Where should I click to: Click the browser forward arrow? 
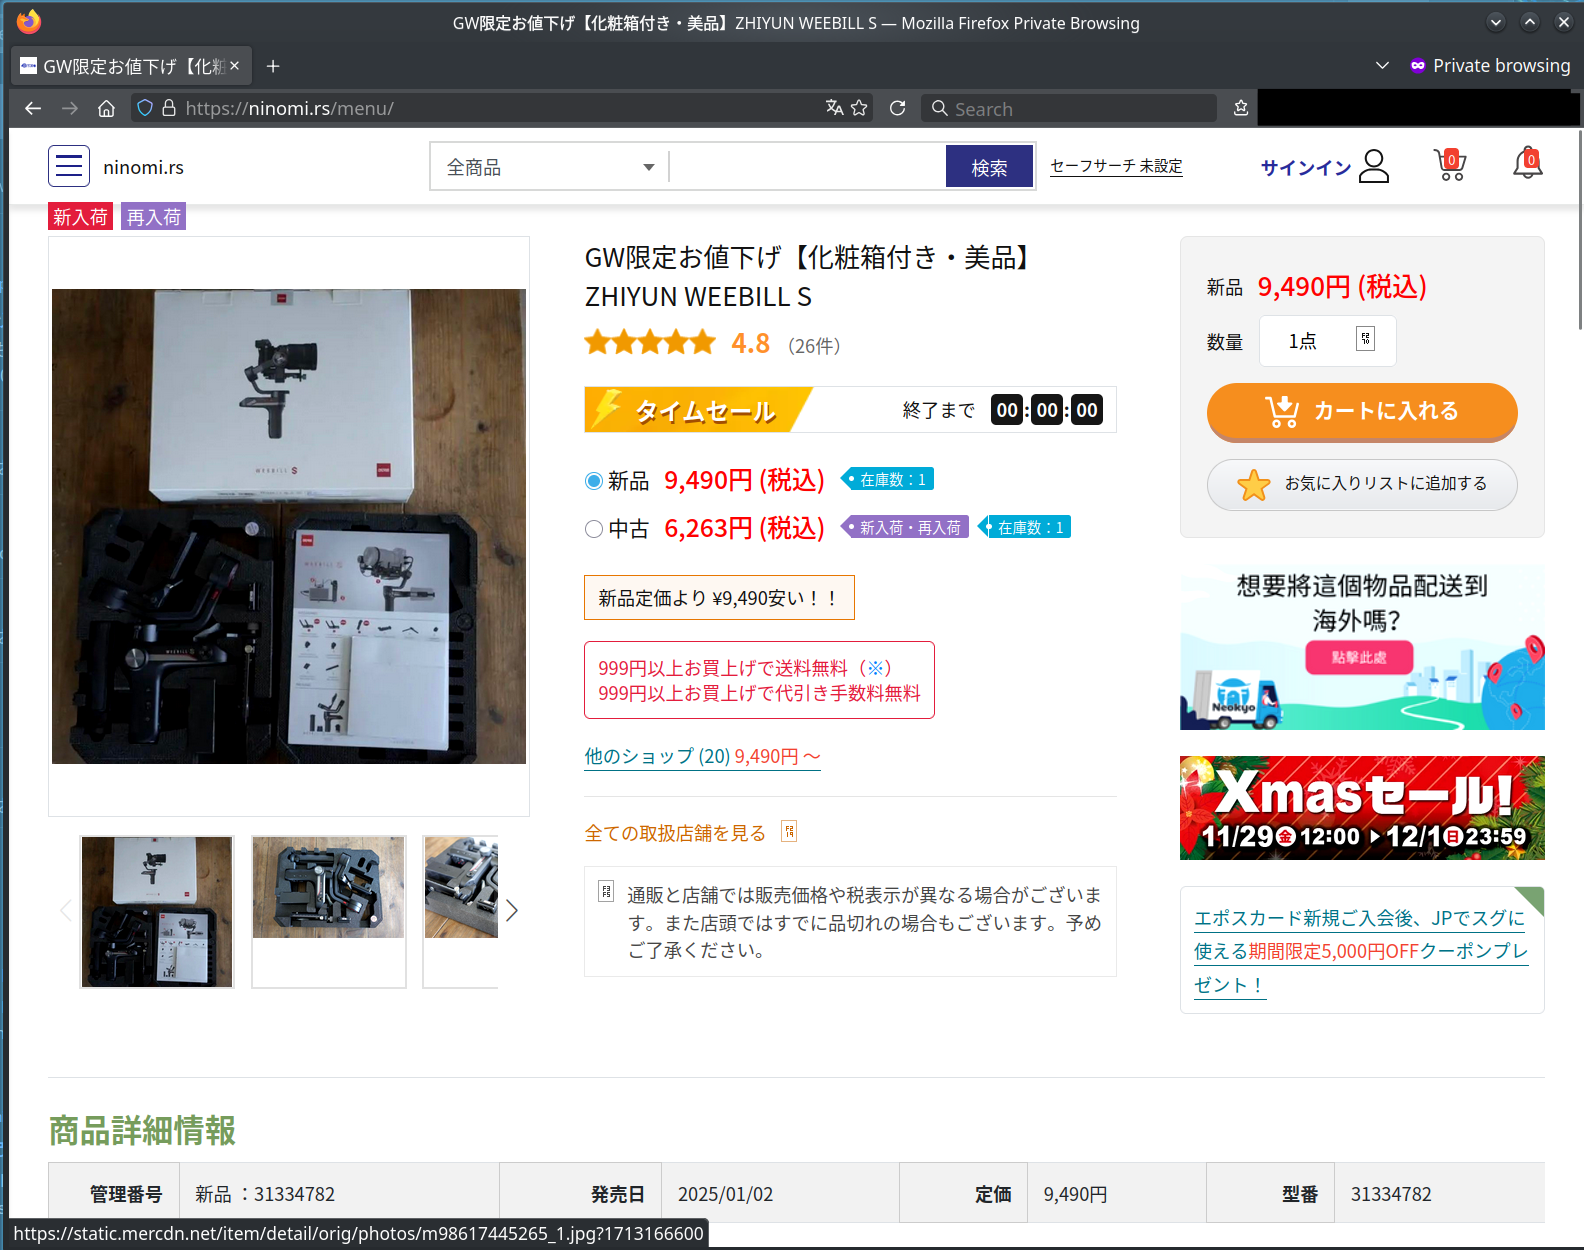tap(70, 108)
